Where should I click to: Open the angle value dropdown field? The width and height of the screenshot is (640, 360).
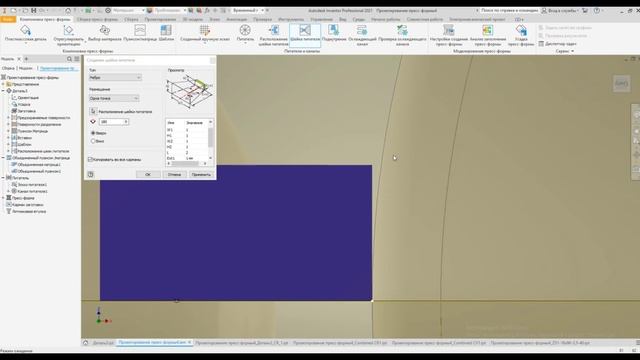pyautogui.click(x=114, y=122)
